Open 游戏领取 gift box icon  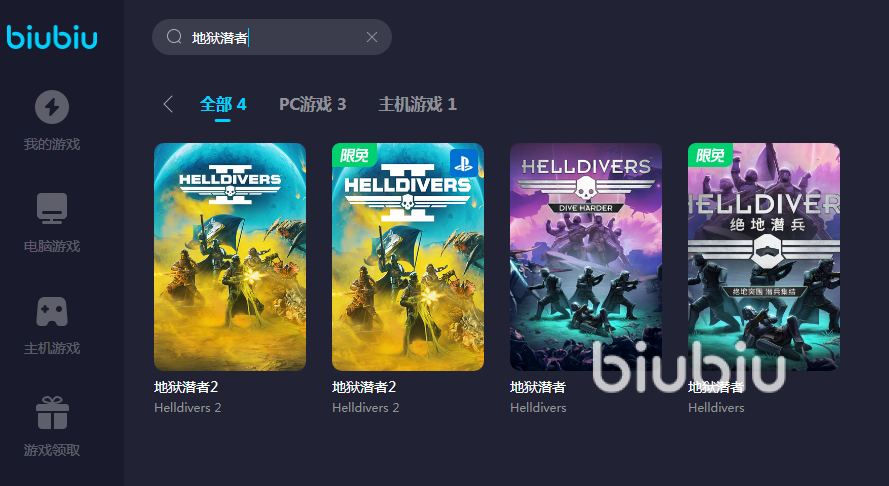pos(52,413)
